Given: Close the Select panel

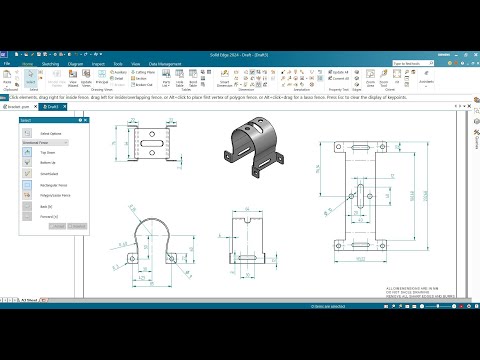Looking at the screenshot, I should [x=86, y=120].
